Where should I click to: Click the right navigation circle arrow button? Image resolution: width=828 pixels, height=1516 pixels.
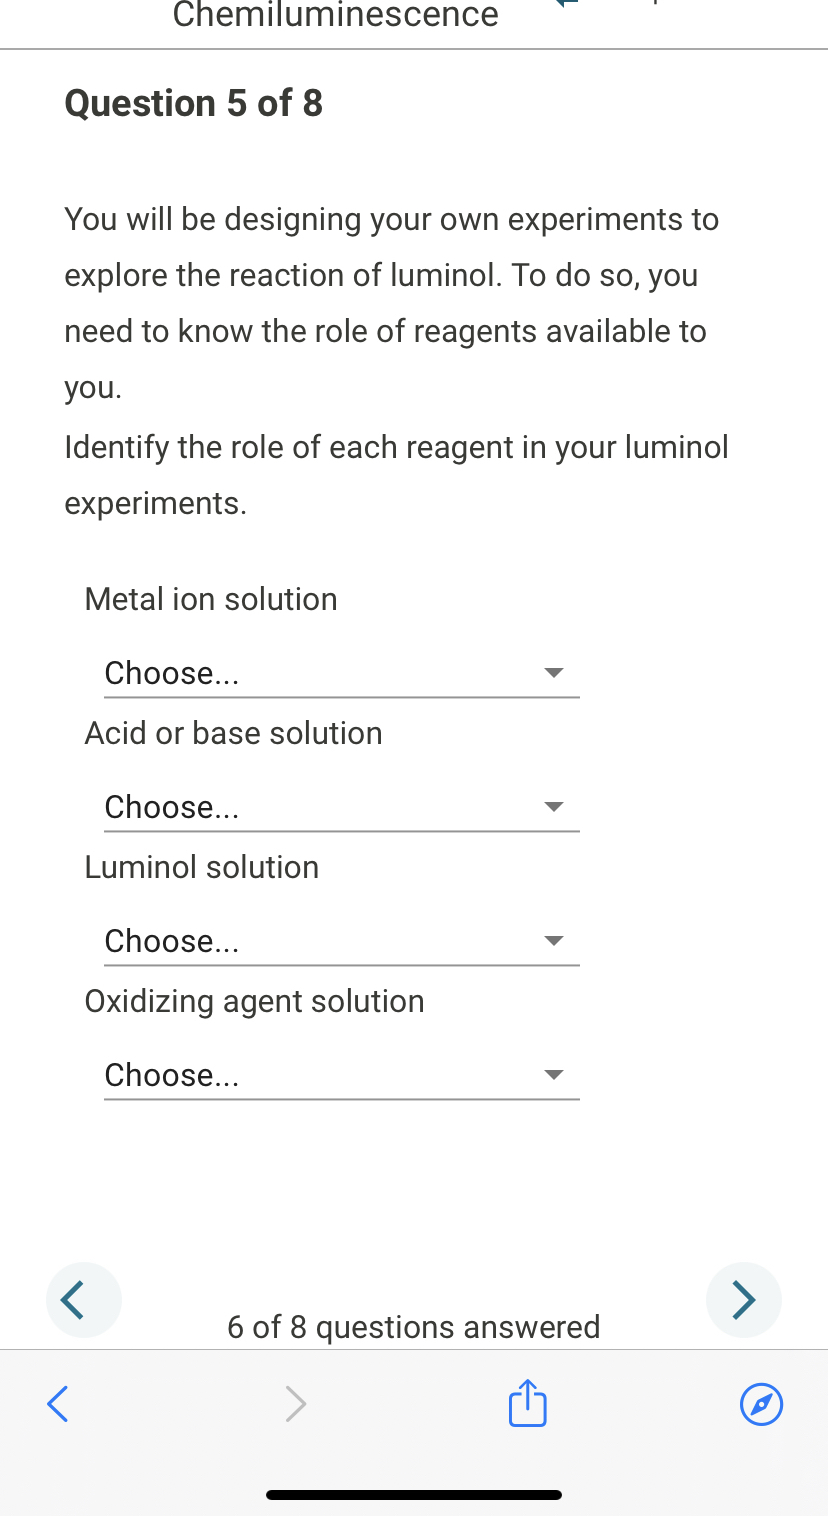(744, 1299)
